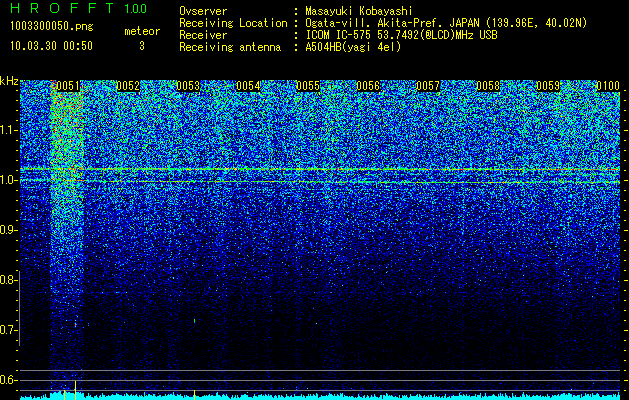Click the HROFFT title text
Screen dimensions: 629x400
click(x=62, y=8)
